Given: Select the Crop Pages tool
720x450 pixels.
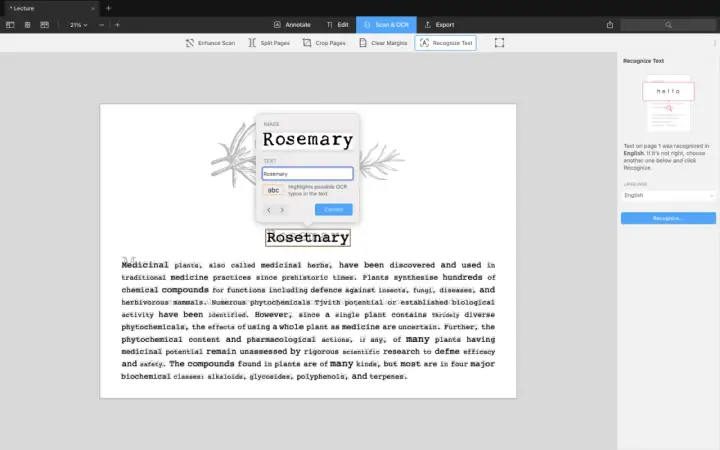Looking at the screenshot, I should point(324,43).
